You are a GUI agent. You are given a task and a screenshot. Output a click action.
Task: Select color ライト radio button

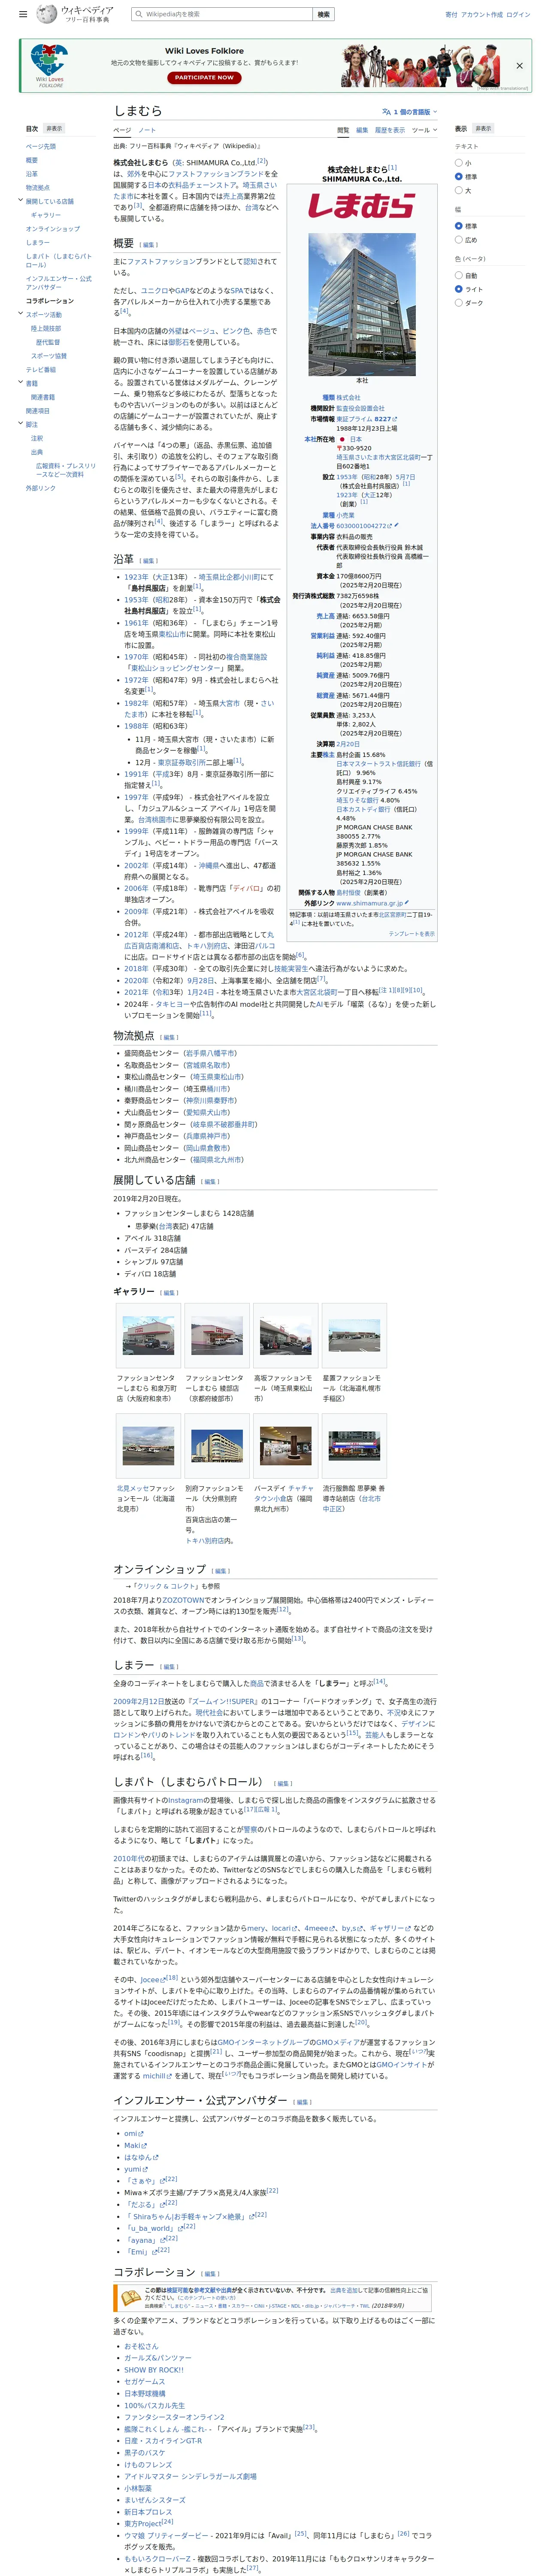pos(459,289)
